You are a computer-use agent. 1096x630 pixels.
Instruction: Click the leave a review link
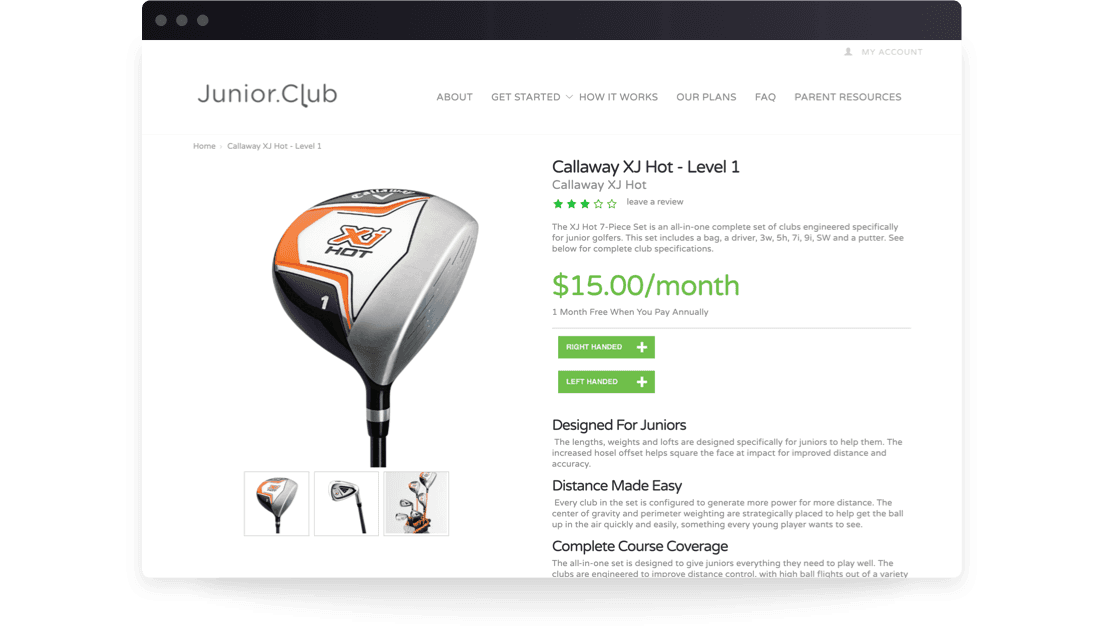tap(655, 202)
